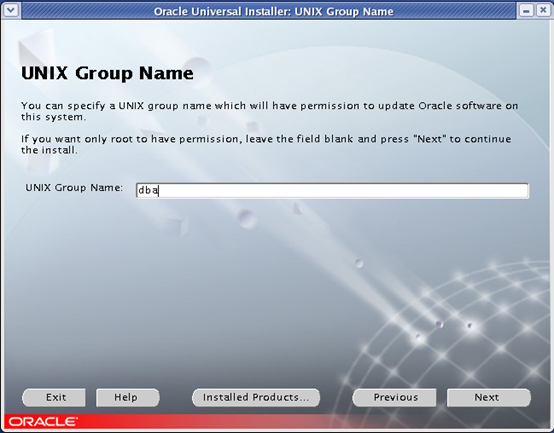Close the installer window
The height and width of the screenshot is (433, 554).
pyautogui.click(x=543, y=11)
